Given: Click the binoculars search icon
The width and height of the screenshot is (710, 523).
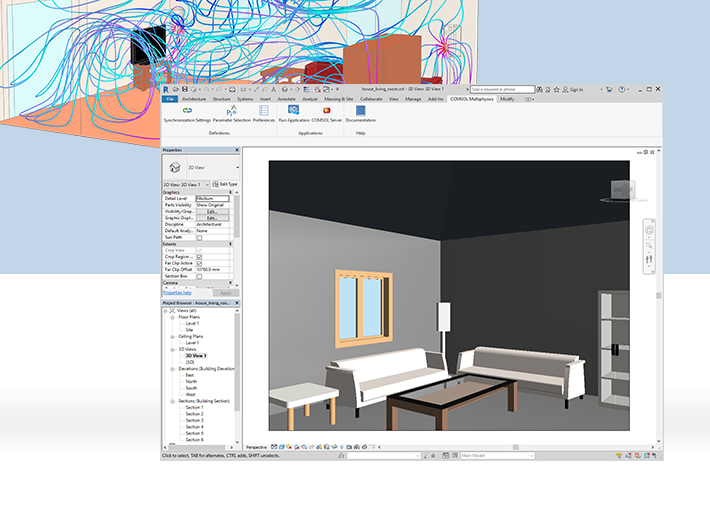Looking at the screenshot, I should pyautogui.click(x=540, y=90).
